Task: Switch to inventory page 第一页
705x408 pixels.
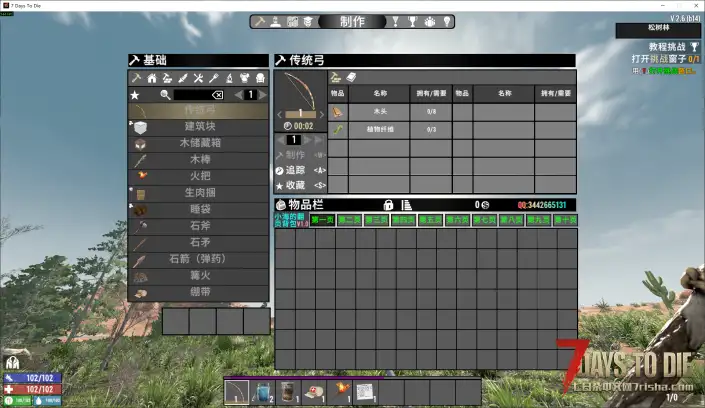Action: coord(322,220)
